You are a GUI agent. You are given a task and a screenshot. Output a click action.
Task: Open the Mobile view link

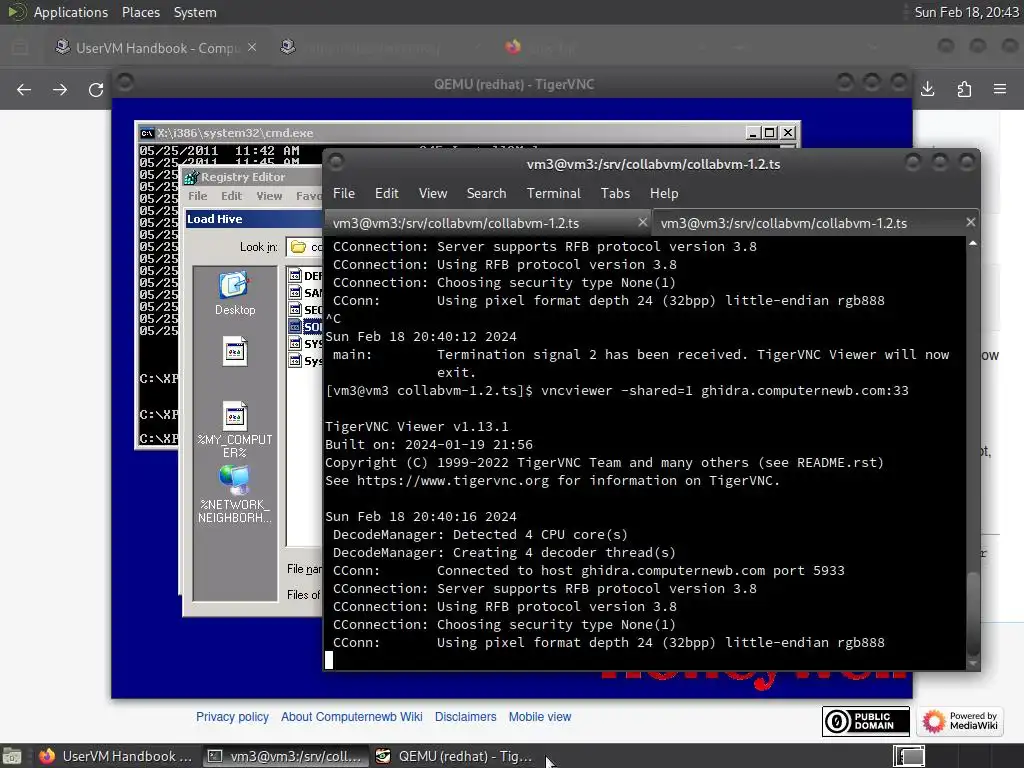[540, 716]
